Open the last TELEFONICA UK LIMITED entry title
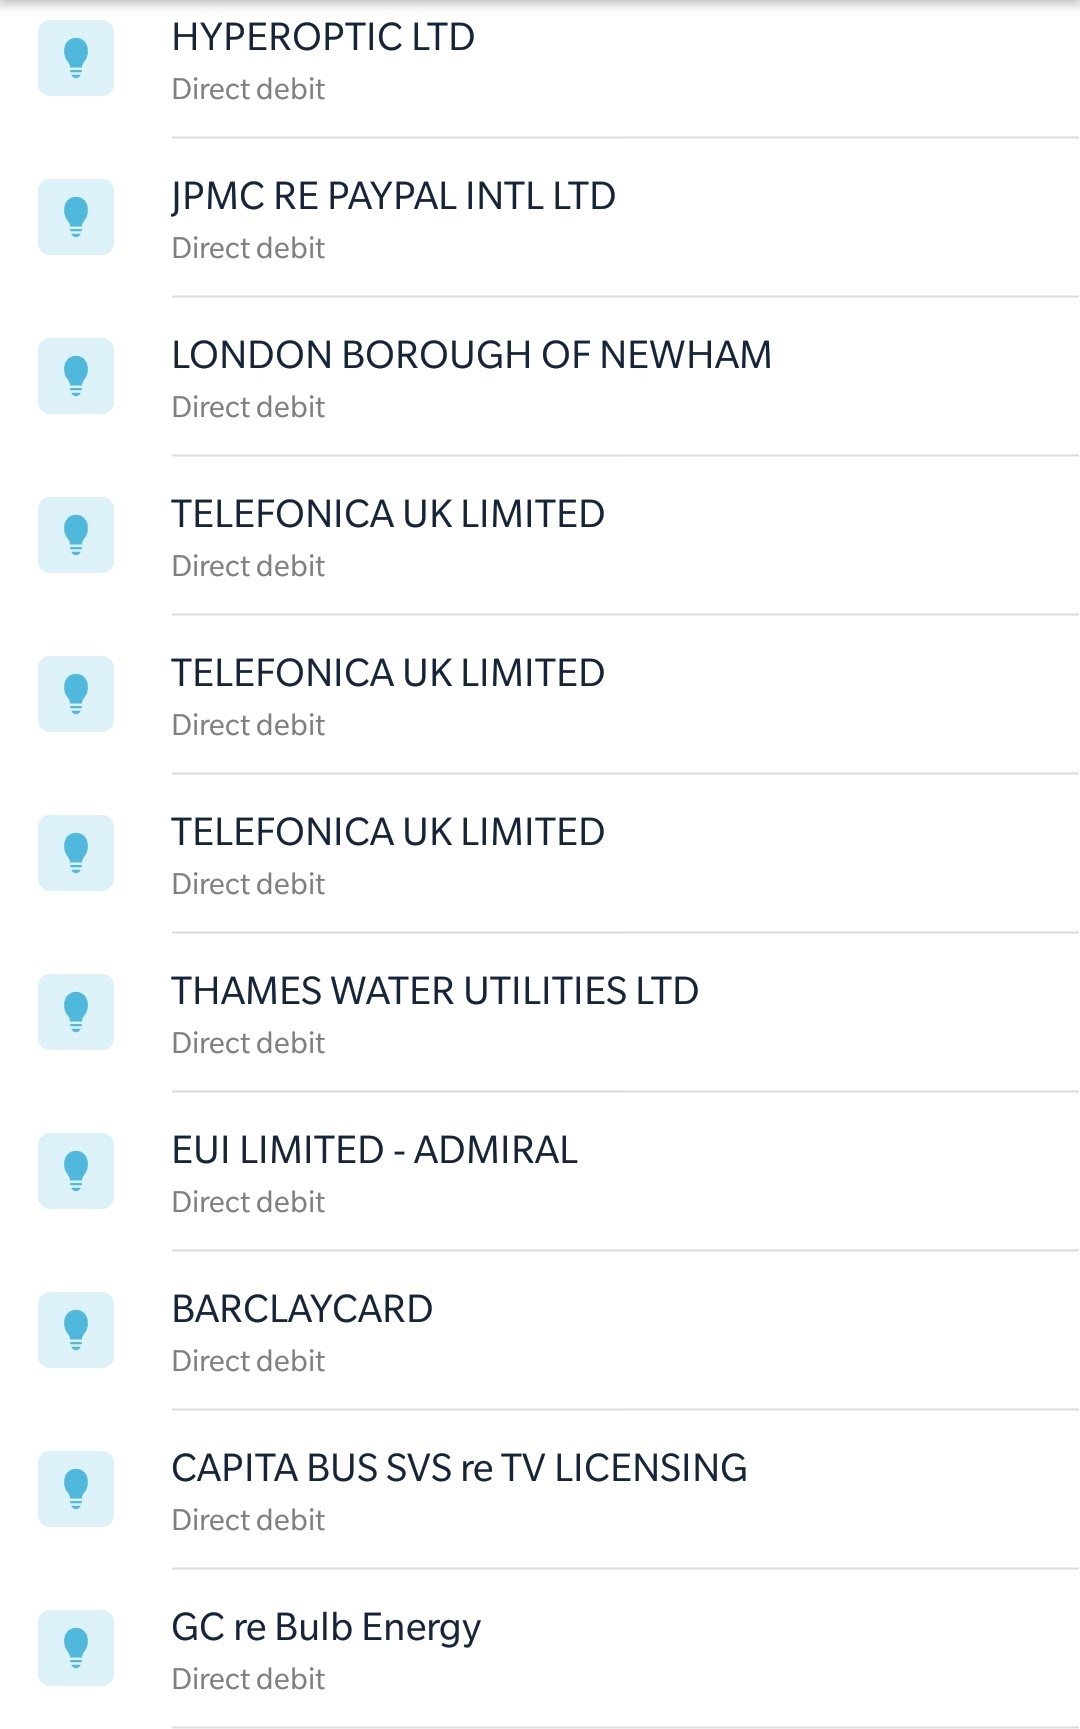 pyautogui.click(x=388, y=833)
